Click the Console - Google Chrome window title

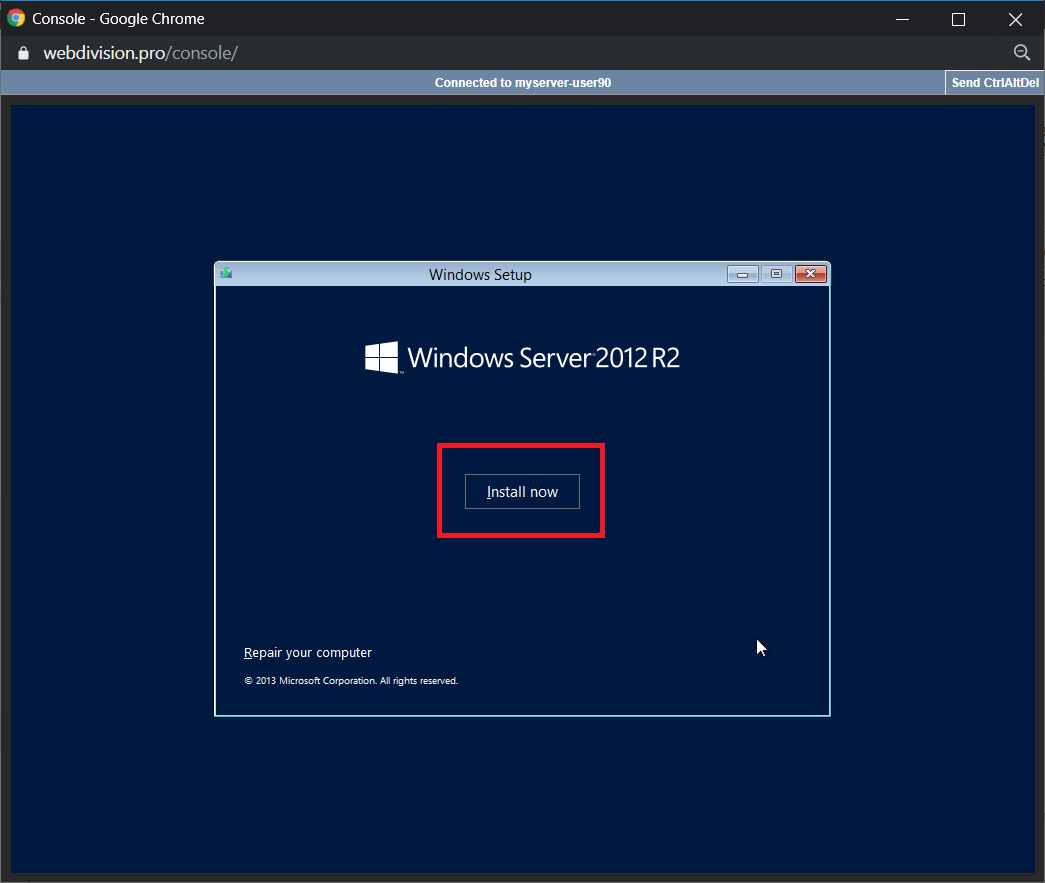coord(118,19)
